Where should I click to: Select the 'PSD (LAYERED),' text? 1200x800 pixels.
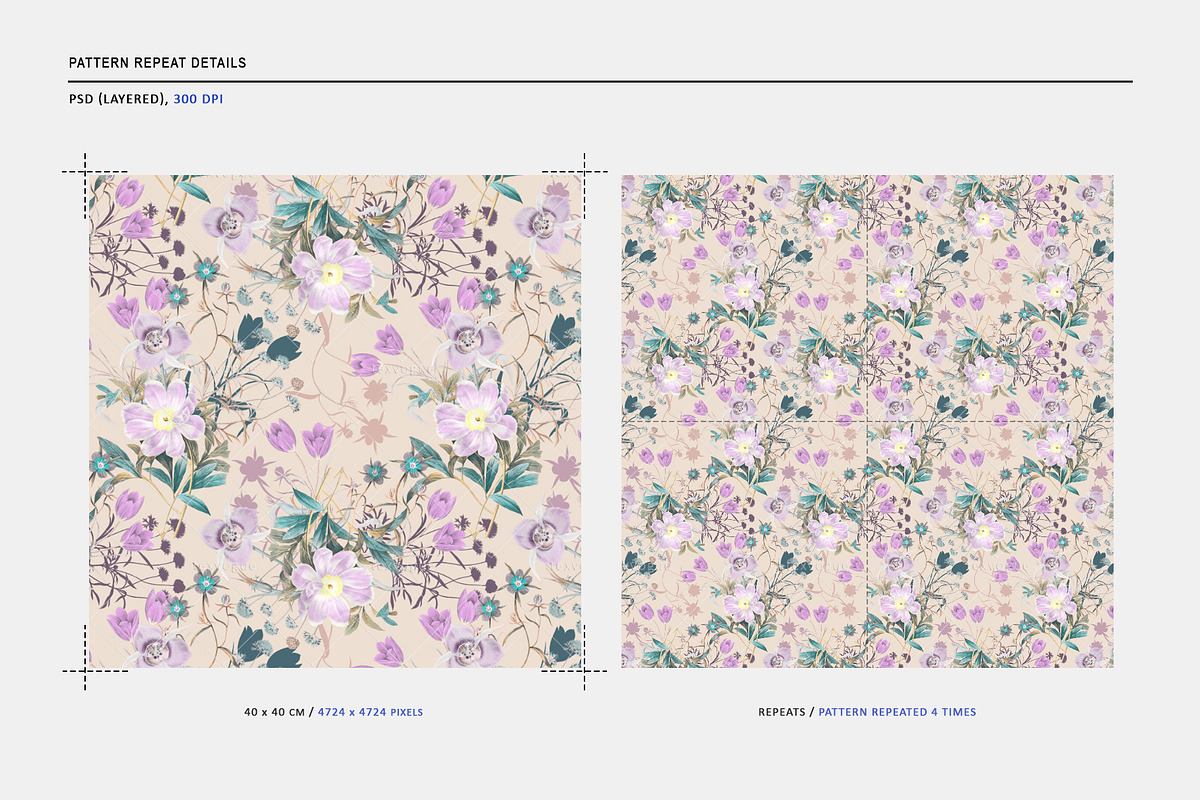[119, 99]
